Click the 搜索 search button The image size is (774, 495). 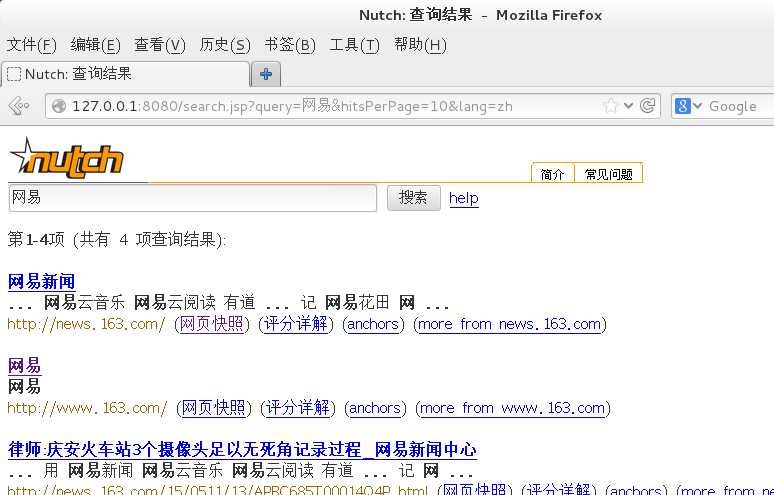point(414,198)
